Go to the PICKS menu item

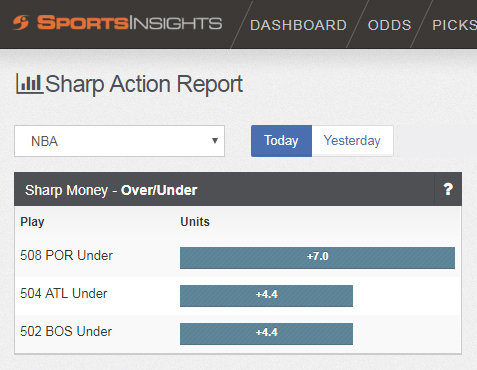point(454,25)
